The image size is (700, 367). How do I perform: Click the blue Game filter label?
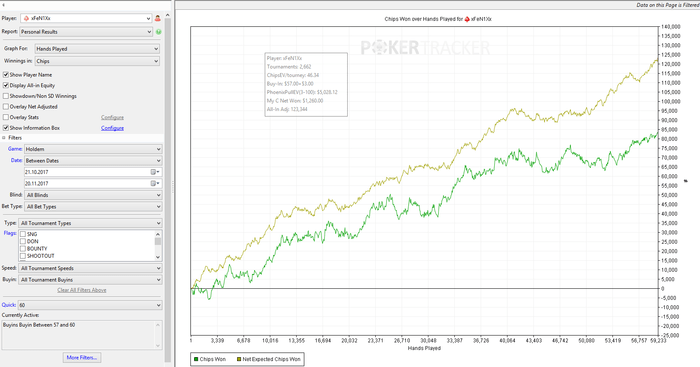pyautogui.click(x=15, y=149)
